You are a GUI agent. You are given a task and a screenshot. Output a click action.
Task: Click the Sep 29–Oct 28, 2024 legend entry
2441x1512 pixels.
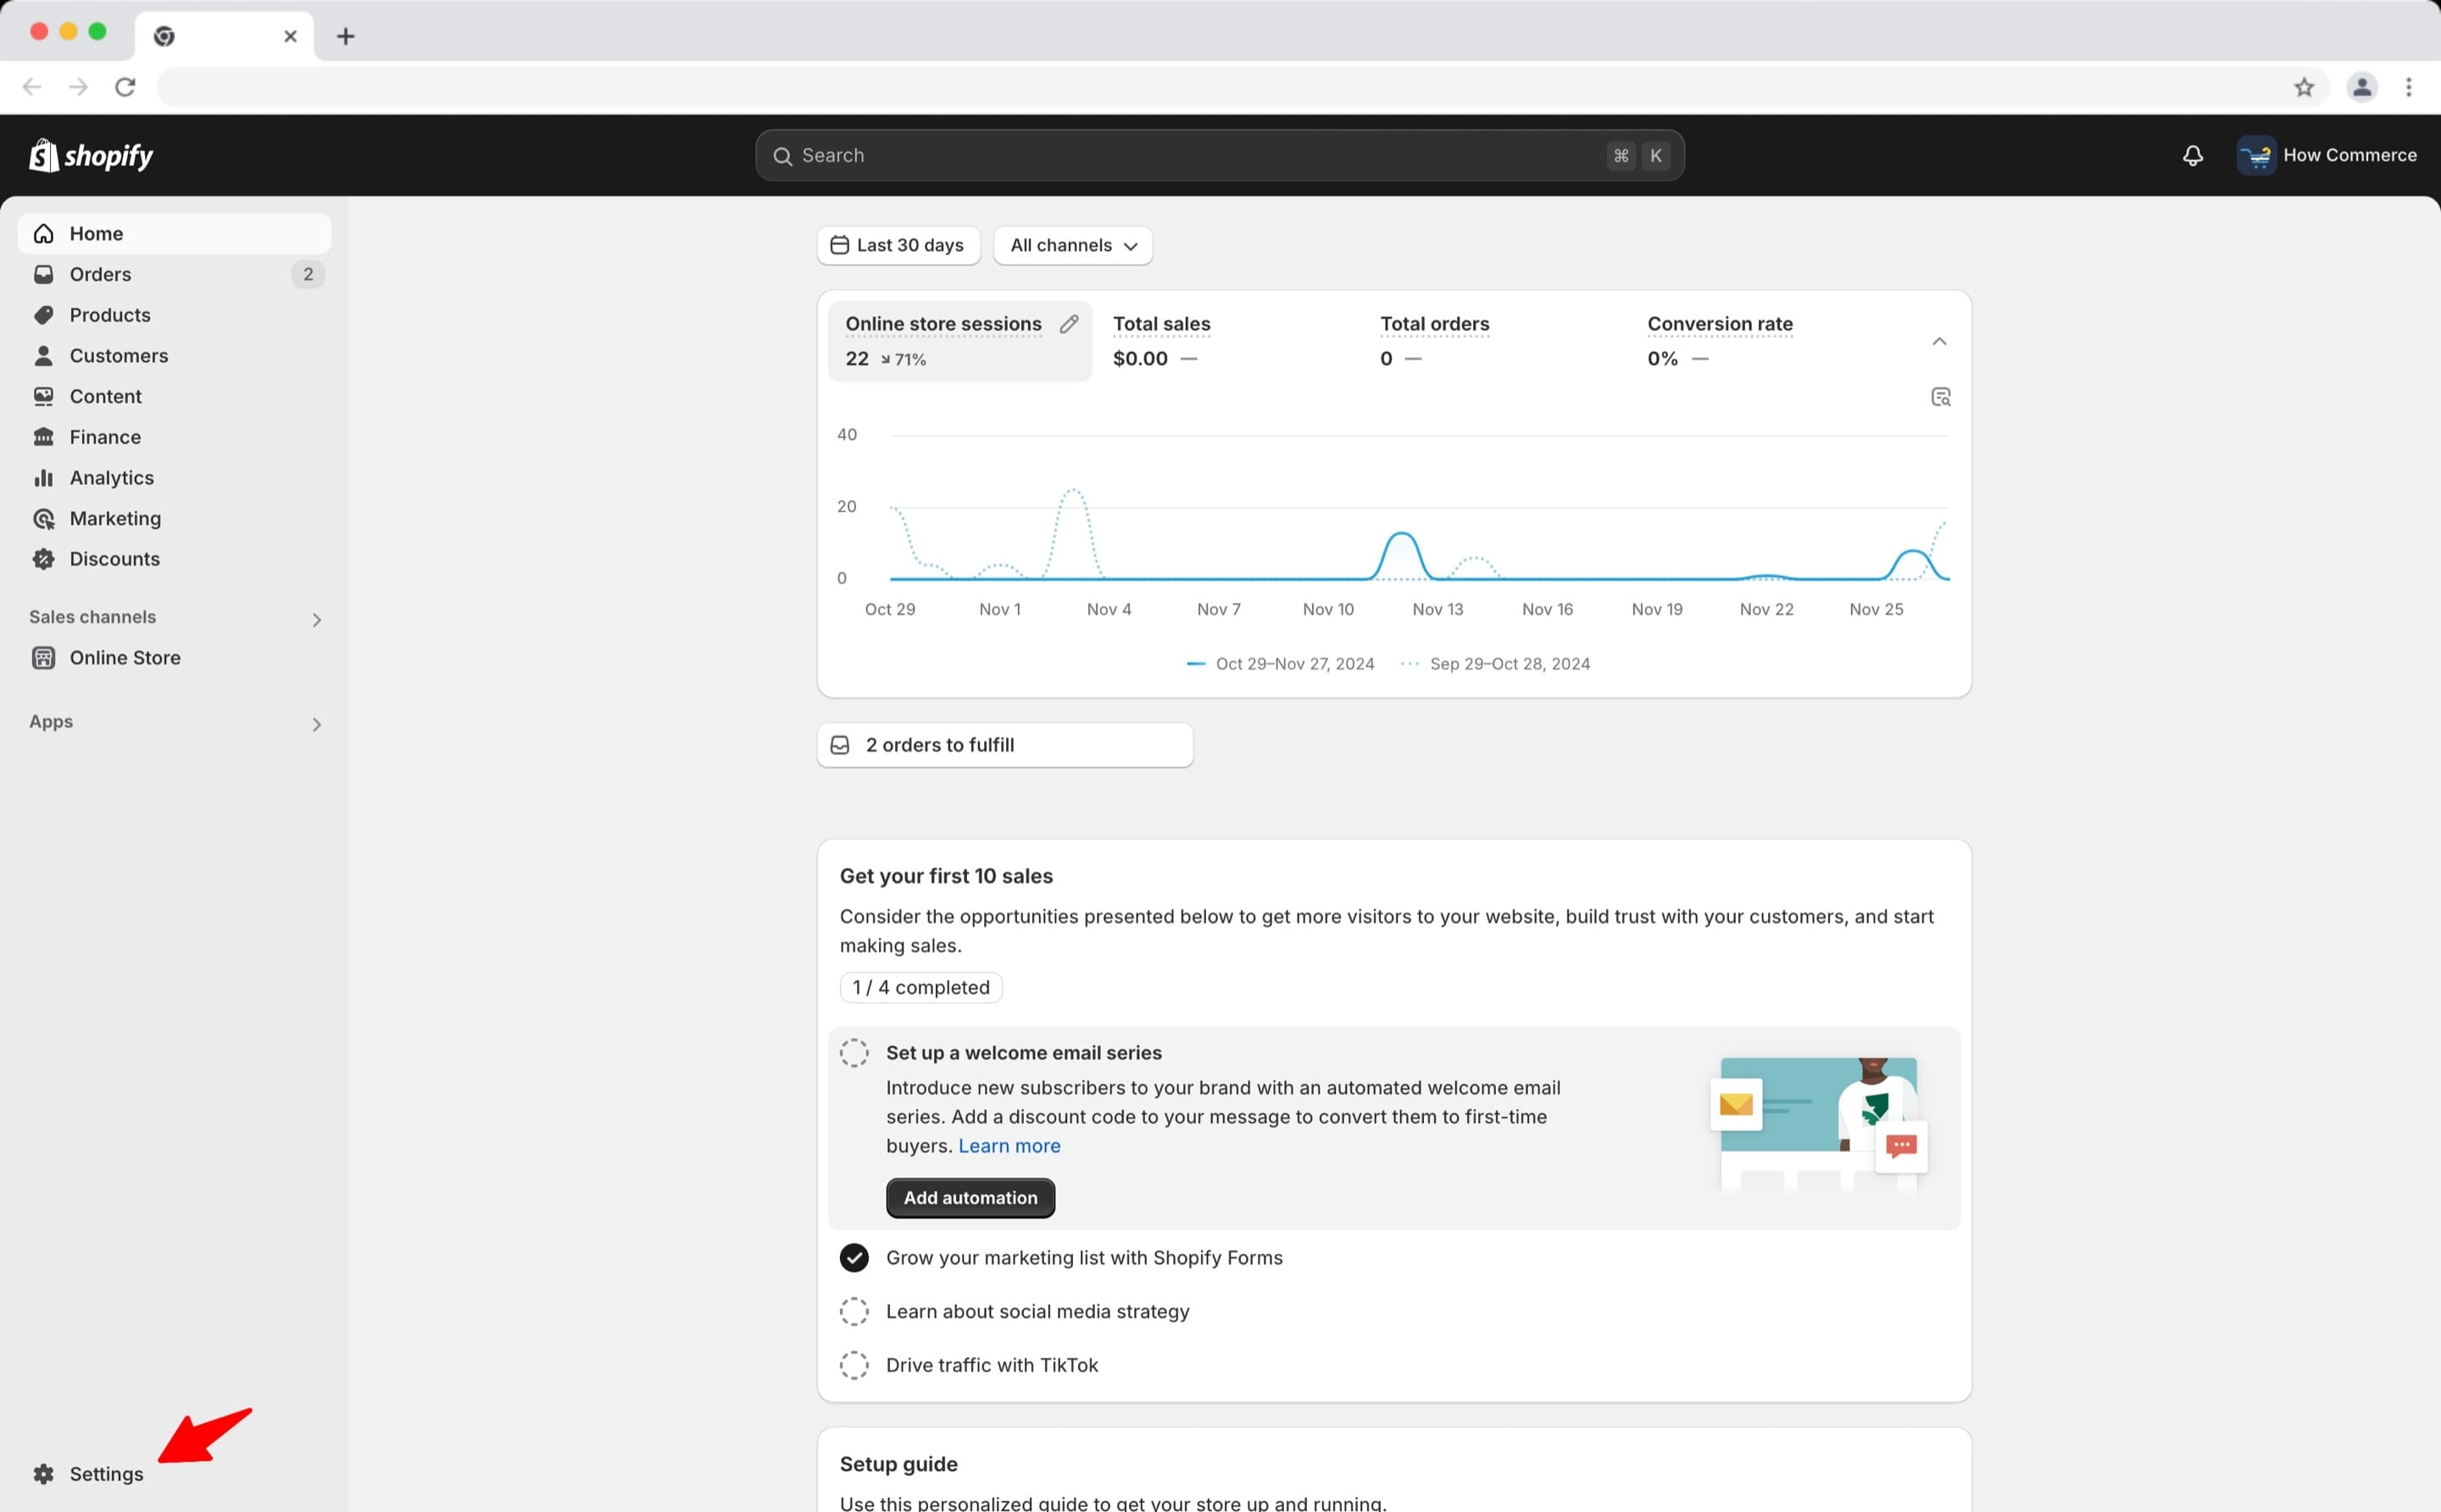(x=1495, y=664)
